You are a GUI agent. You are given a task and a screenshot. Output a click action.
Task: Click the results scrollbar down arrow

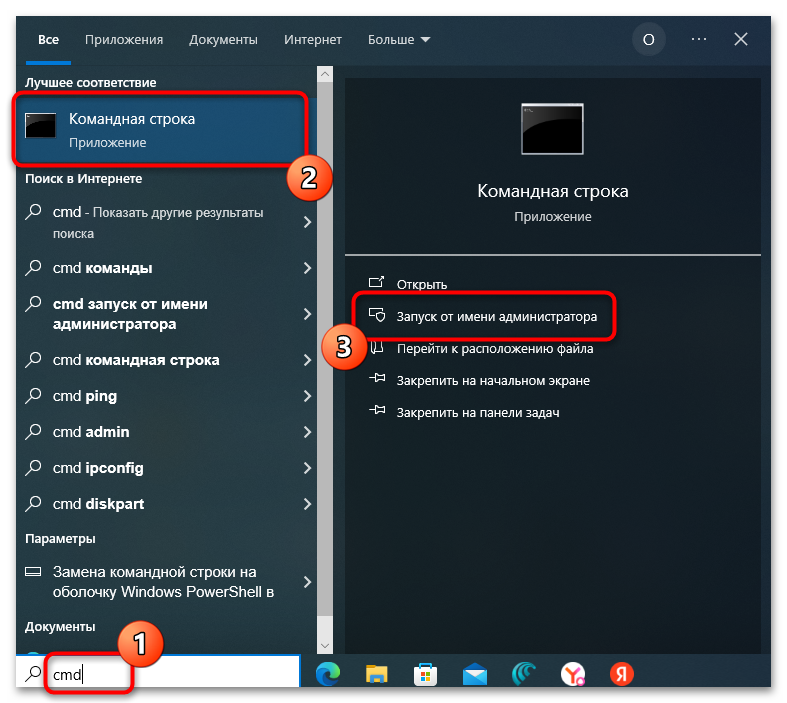[x=325, y=646]
